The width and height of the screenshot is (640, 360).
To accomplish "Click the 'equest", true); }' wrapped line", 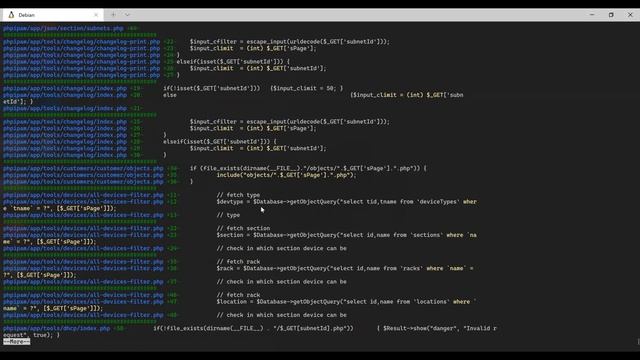I will (x=31, y=335).
